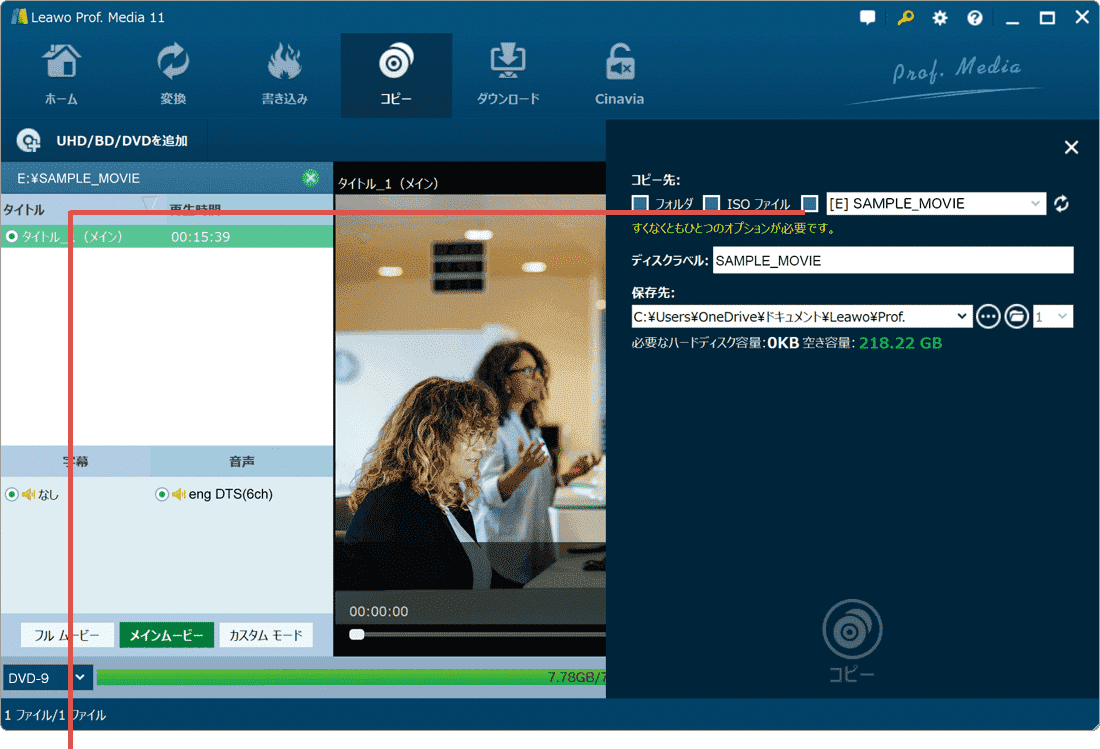Open settings via the gear icon
This screenshot has height=749, width=1100.
click(x=940, y=18)
